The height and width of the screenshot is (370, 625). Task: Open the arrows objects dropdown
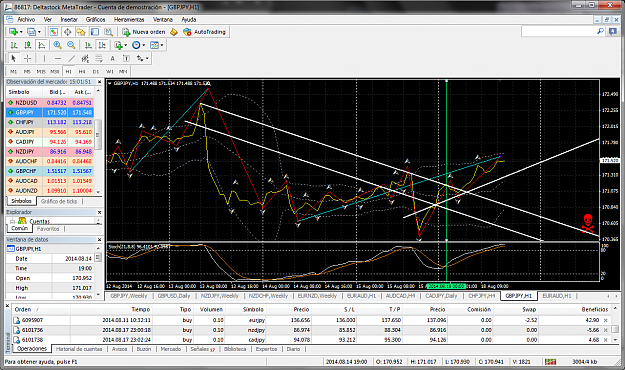[142, 59]
